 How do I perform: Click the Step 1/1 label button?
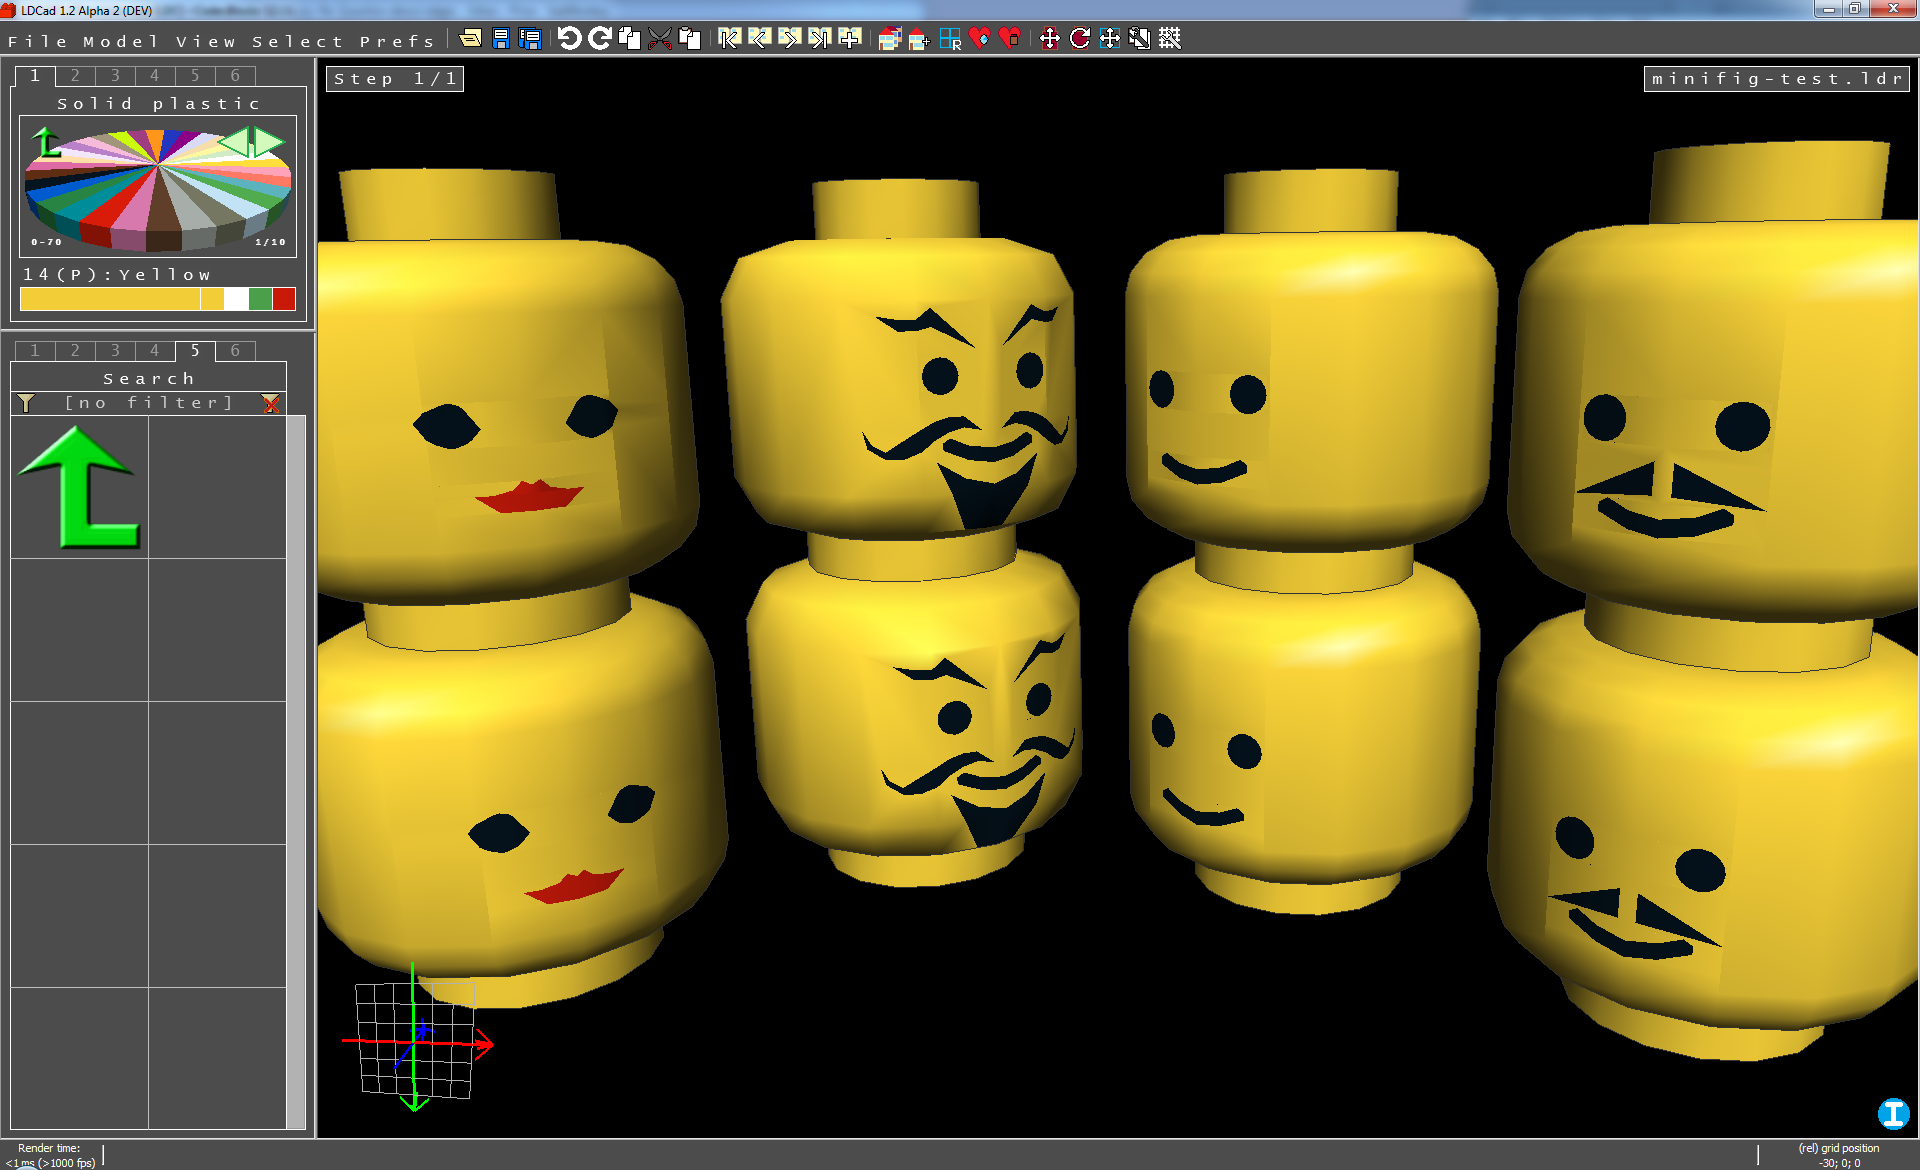395,79
